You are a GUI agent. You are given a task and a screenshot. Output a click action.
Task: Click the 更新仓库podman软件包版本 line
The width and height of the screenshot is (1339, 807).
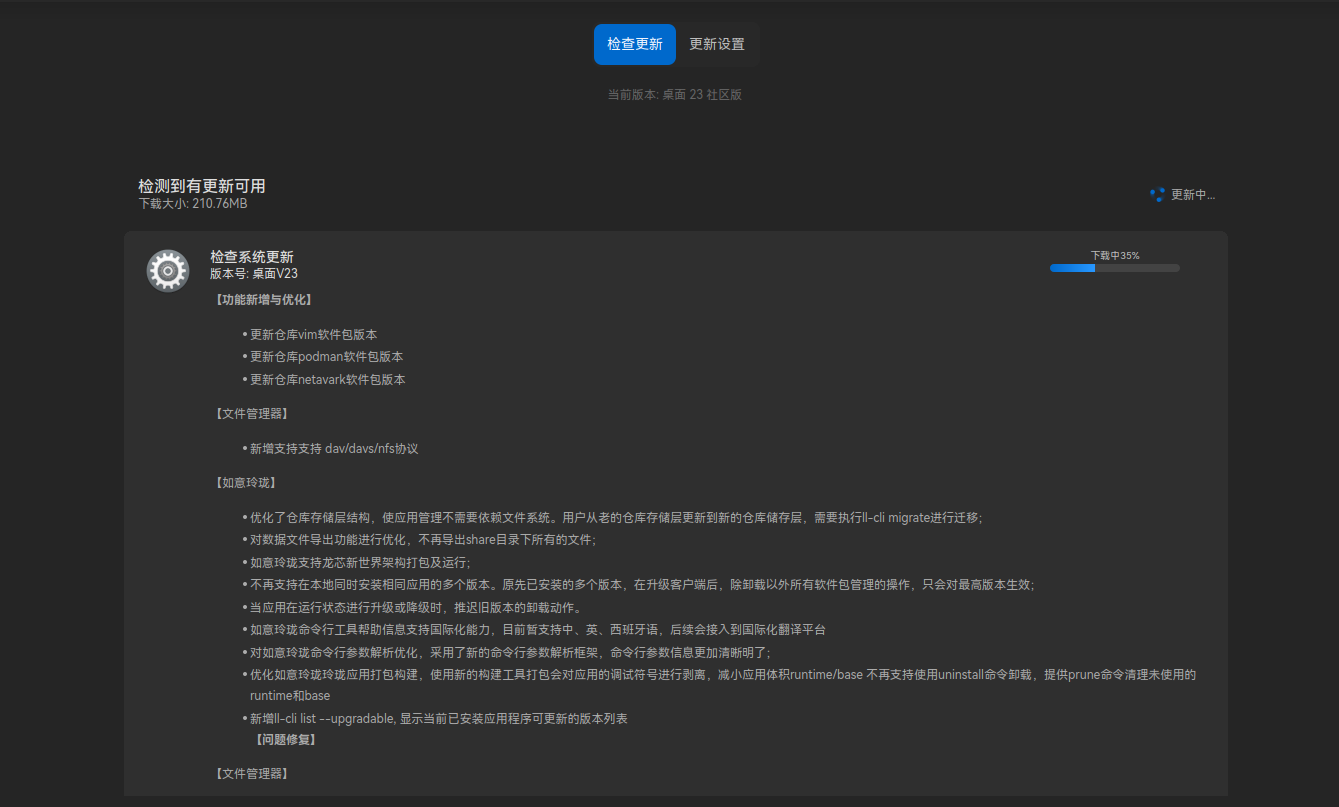[327, 357]
